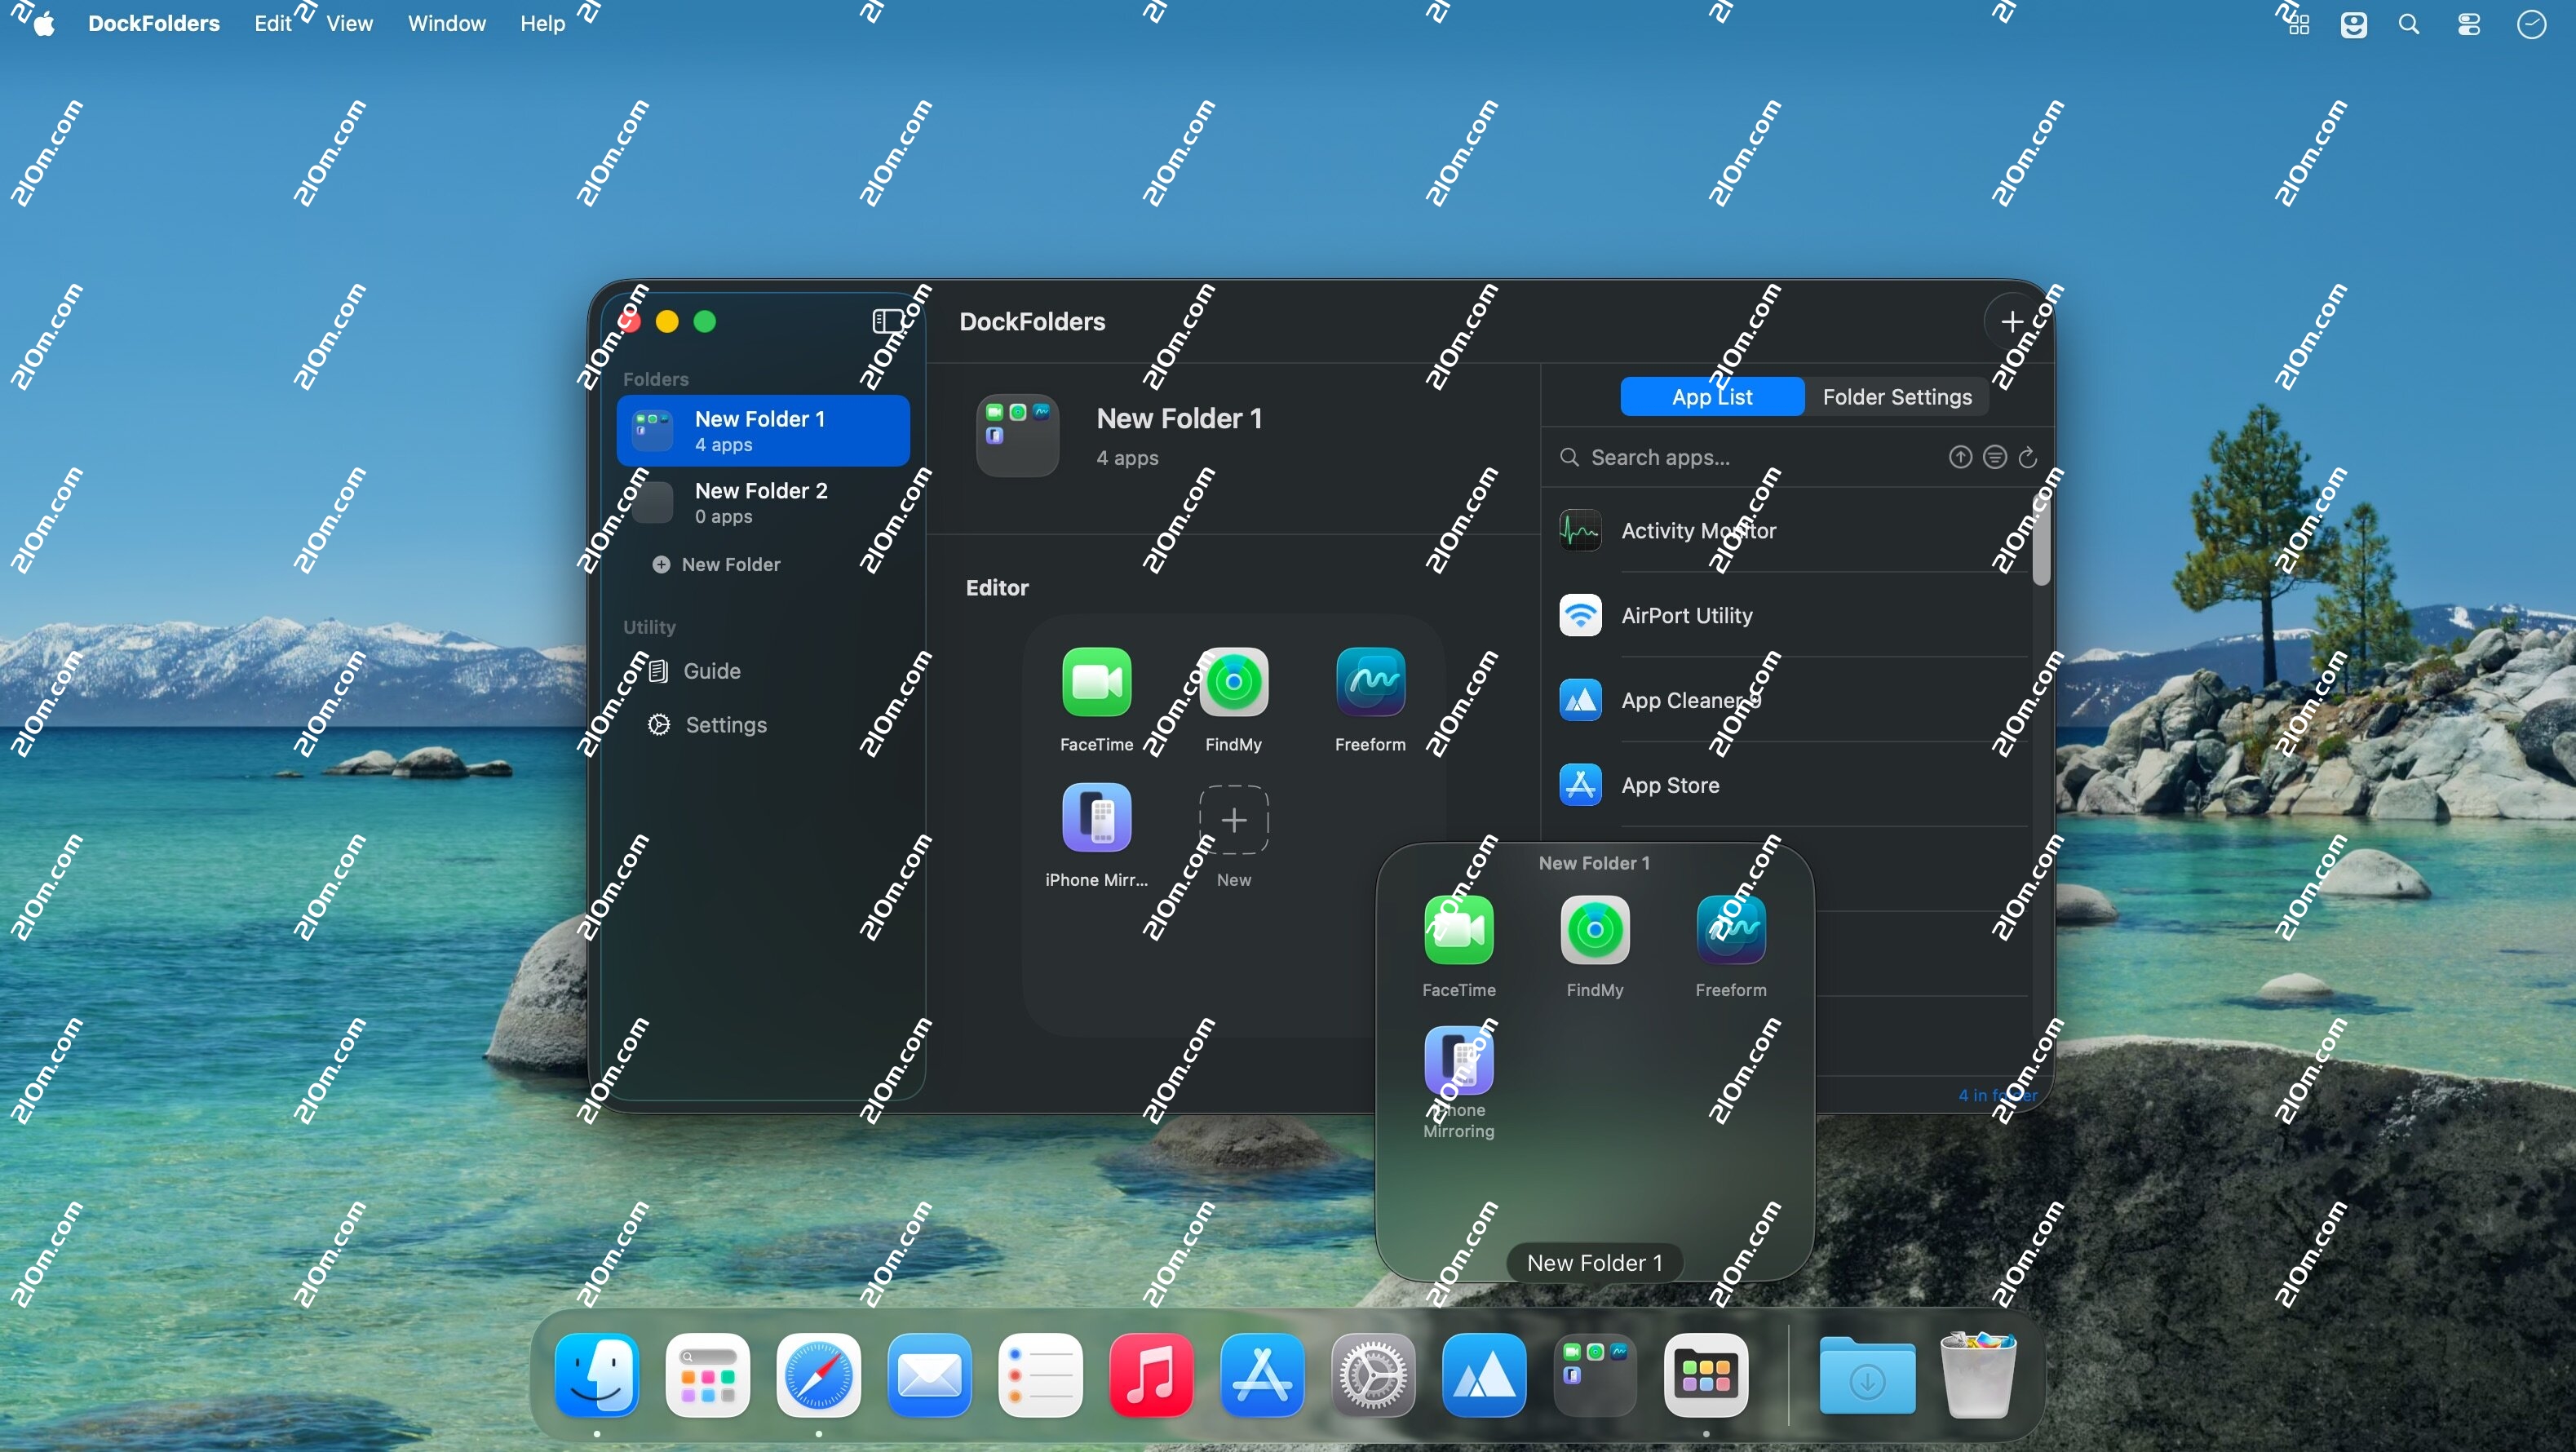Click the New Folder 1 header icon
The image size is (2576, 1452).
[1017, 435]
